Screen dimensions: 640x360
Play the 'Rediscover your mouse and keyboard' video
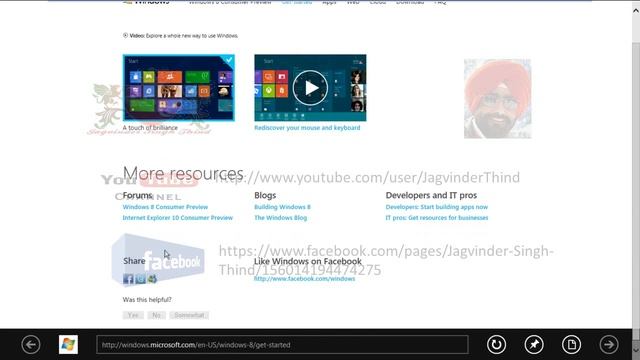point(310,88)
